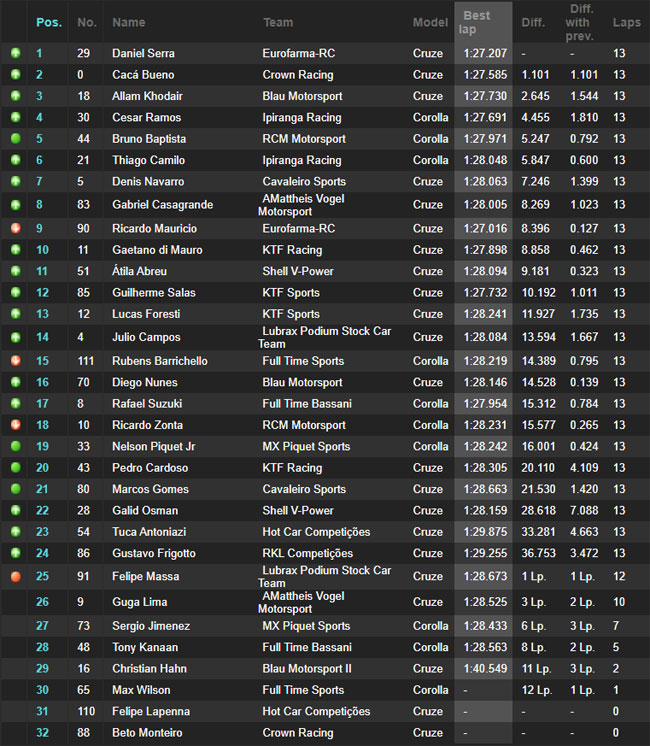Screen dimensions: 650x746
Task: Click the status icon for Gustavo Frigotto
Action: [x=16, y=553]
